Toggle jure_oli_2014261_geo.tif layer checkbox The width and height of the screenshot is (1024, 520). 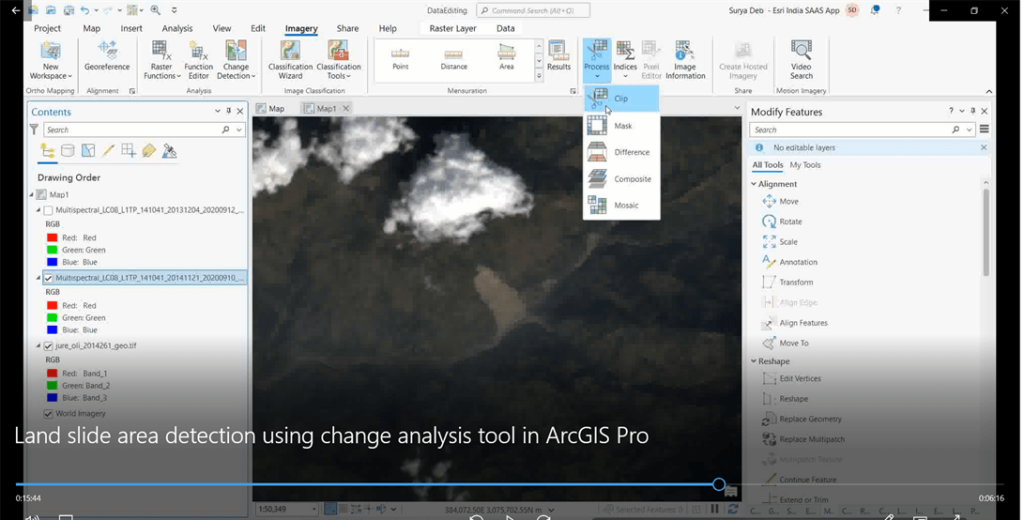coord(48,346)
